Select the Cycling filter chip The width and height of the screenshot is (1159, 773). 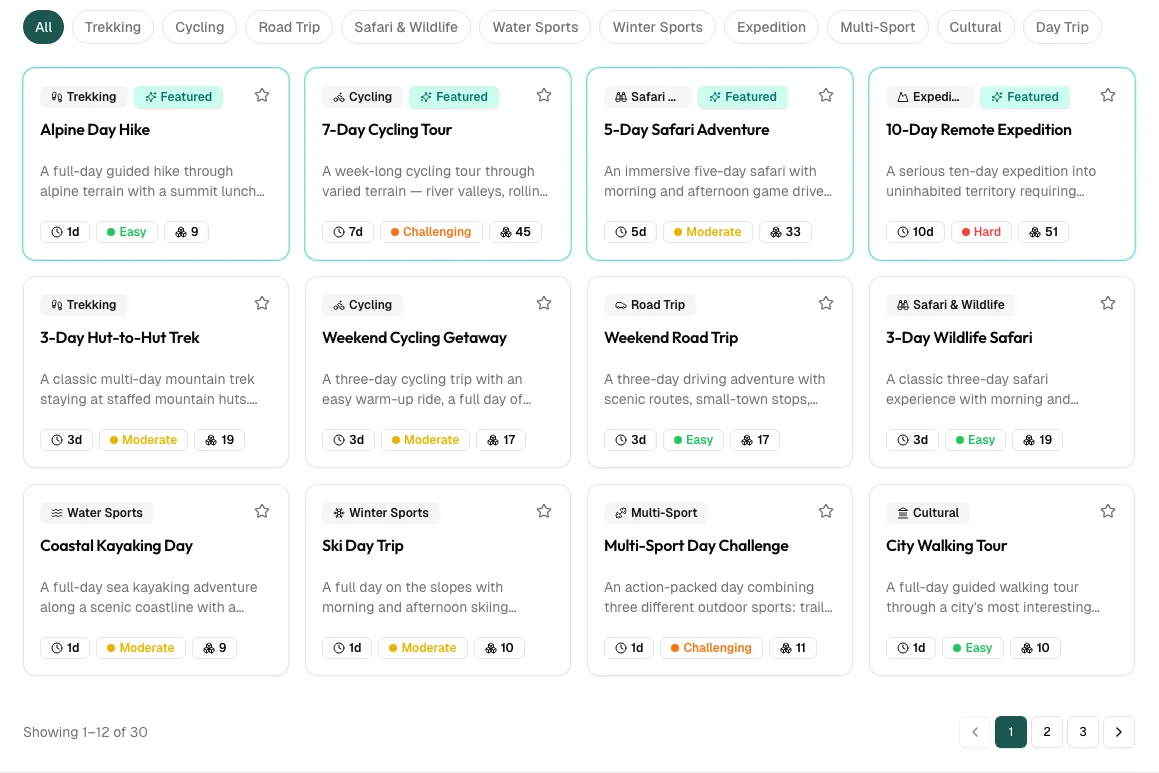point(199,27)
